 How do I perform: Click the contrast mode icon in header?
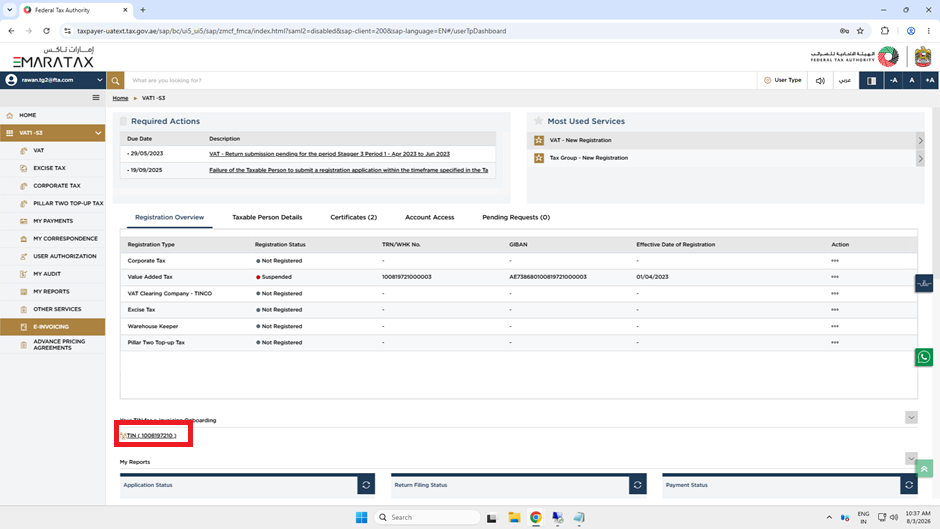click(871, 80)
